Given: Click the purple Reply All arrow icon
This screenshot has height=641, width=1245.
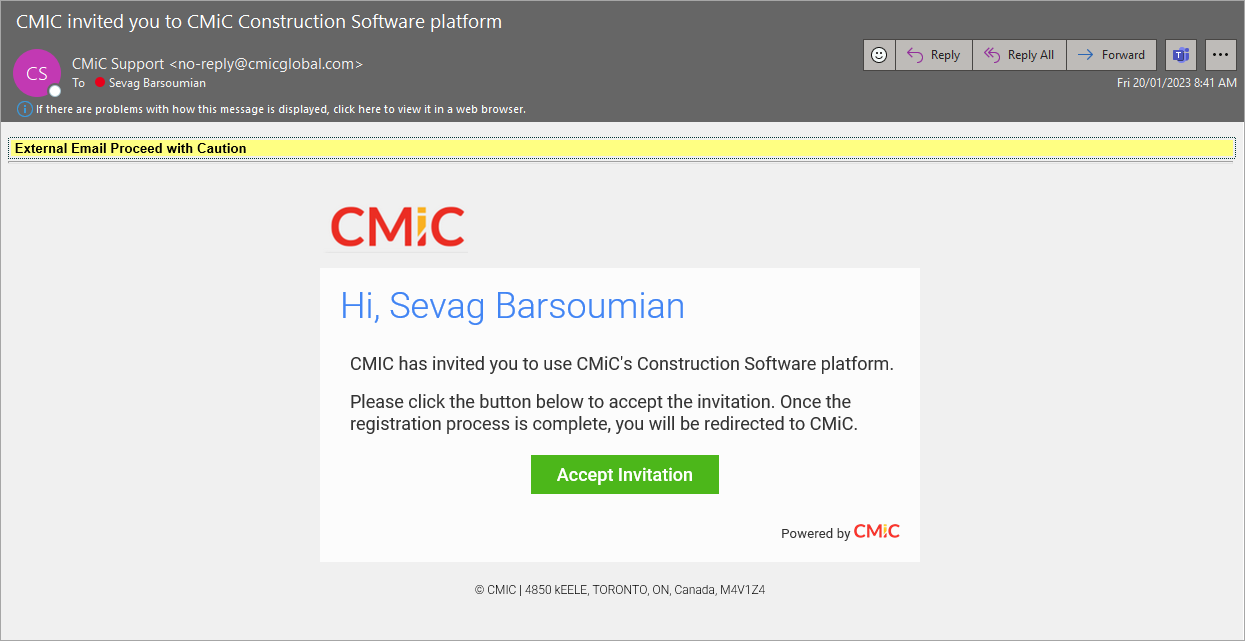Looking at the screenshot, I should point(991,54).
